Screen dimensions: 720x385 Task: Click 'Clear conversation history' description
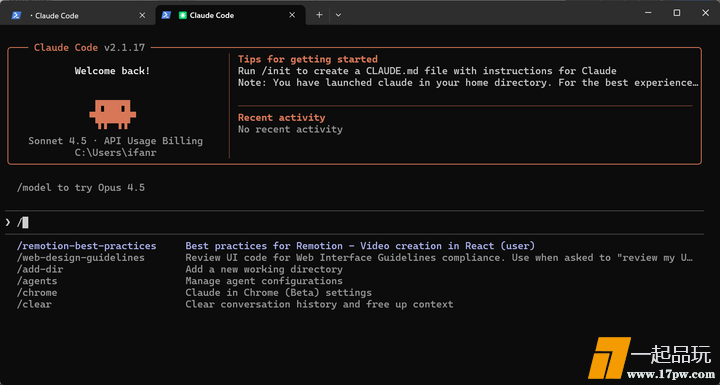319,304
